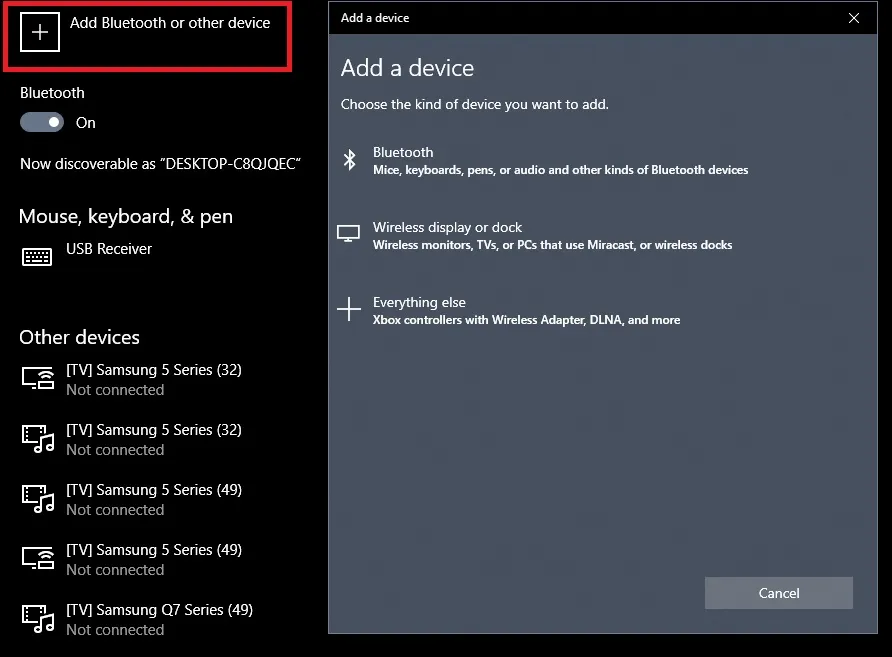The height and width of the screenshot is (657, 892).
Task: Click the icon of the second Samsung 5 Series (49)
Action: point(38,558)
